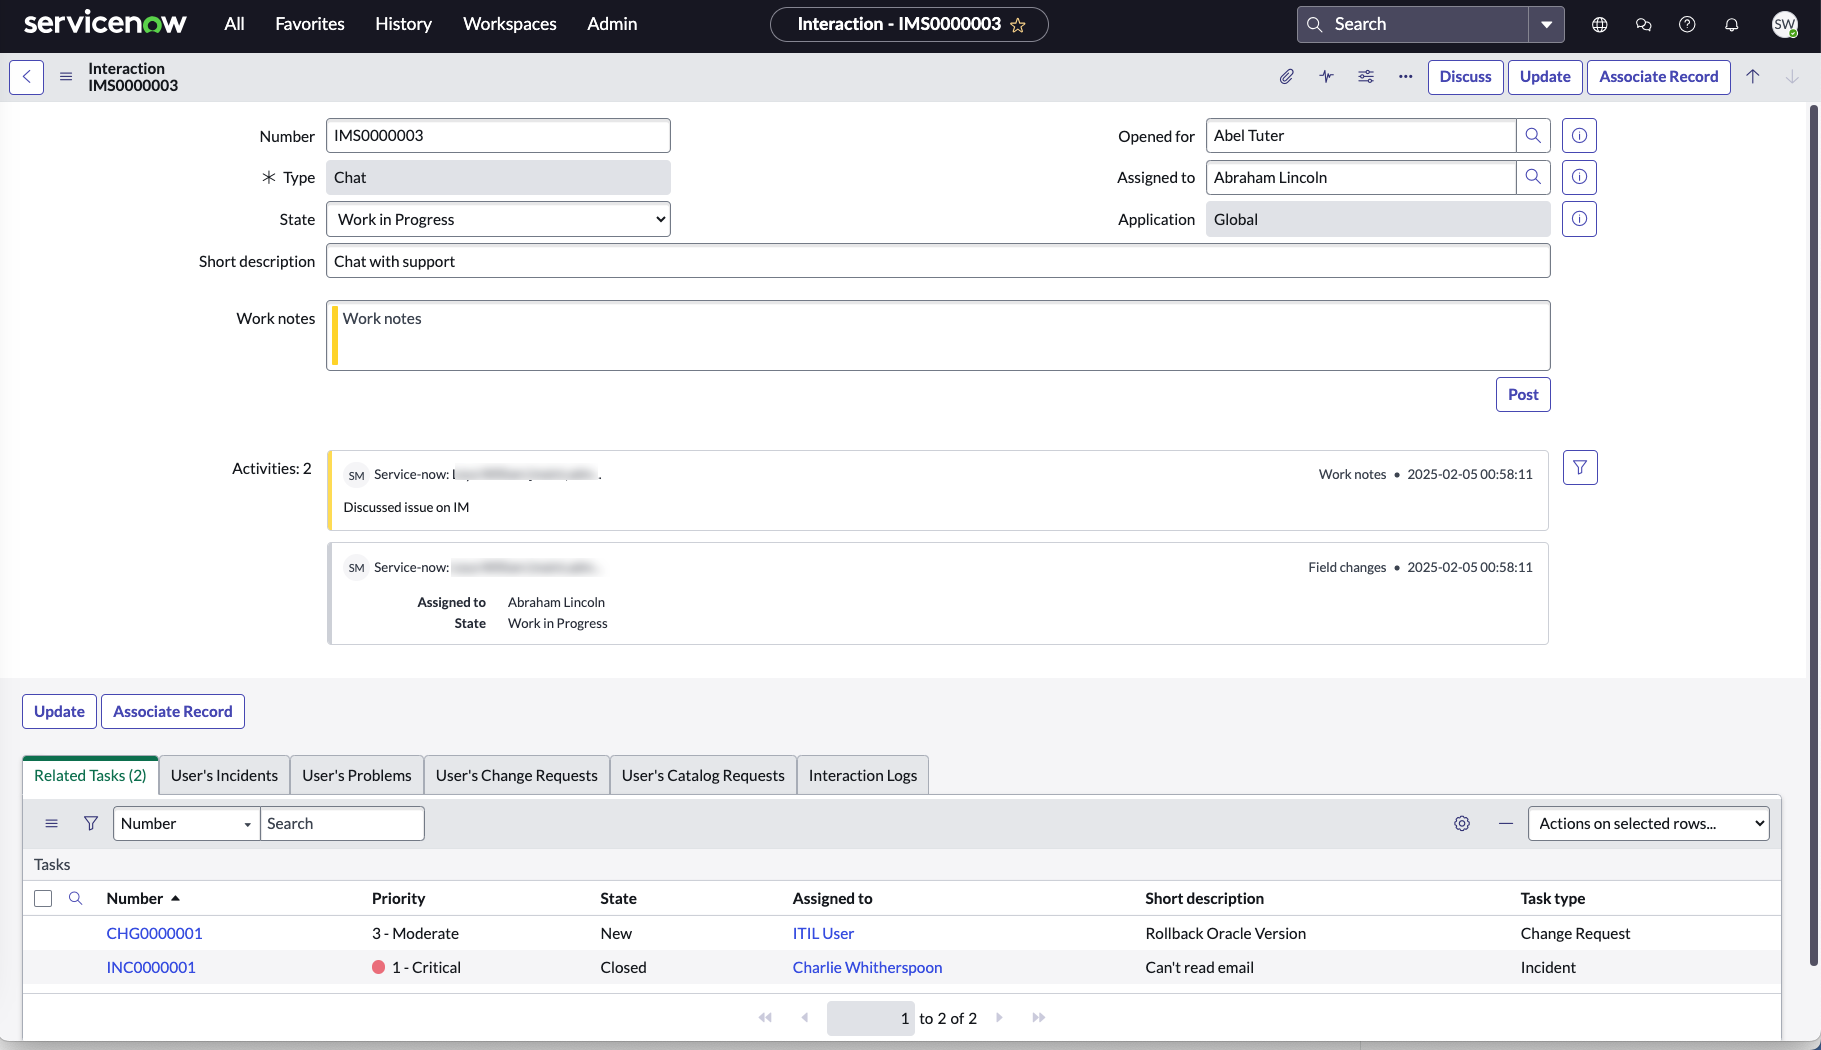Sort by the Number column header
Image resolution: width=1821 pixels, height=1050 pixels.
pos(135,899)
